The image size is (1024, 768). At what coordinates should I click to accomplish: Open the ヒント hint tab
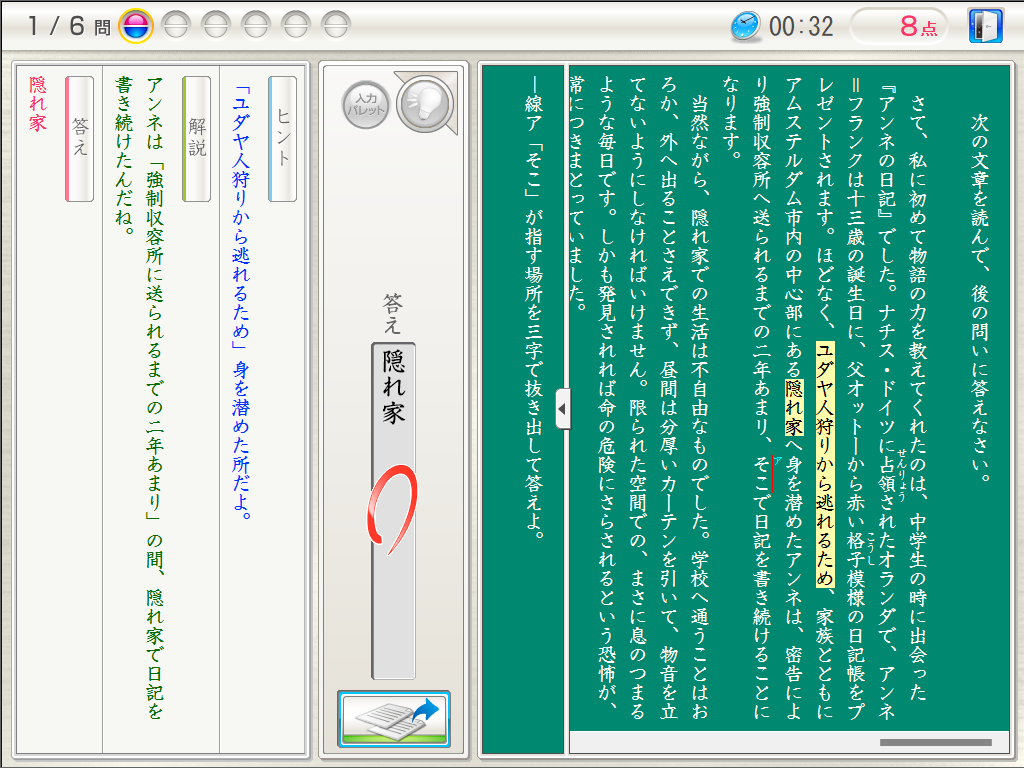(283, 140)
